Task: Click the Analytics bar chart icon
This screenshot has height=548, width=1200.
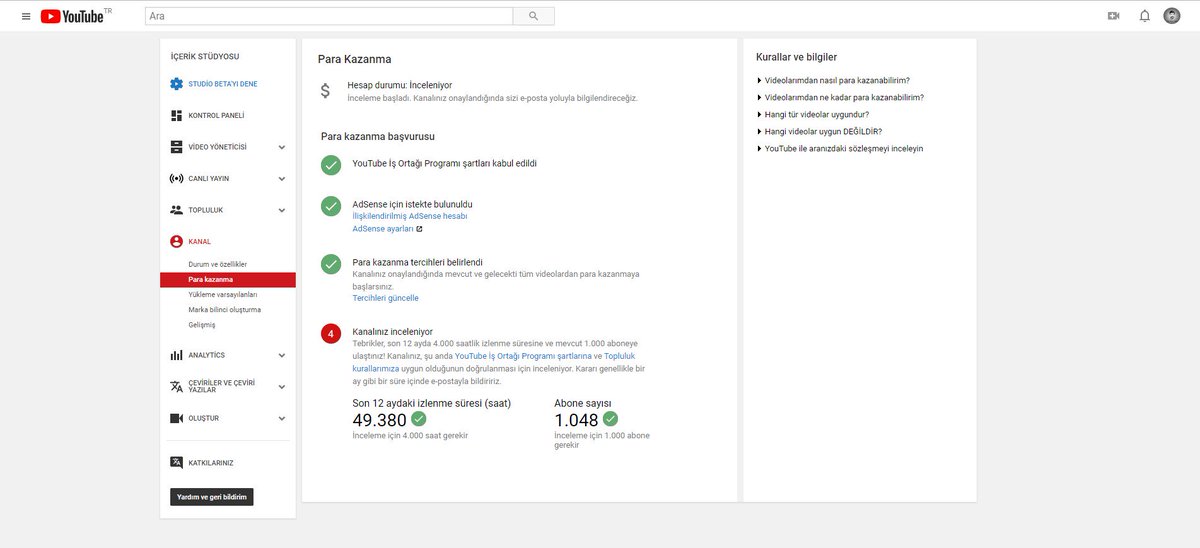Action: tap(176, 355)
